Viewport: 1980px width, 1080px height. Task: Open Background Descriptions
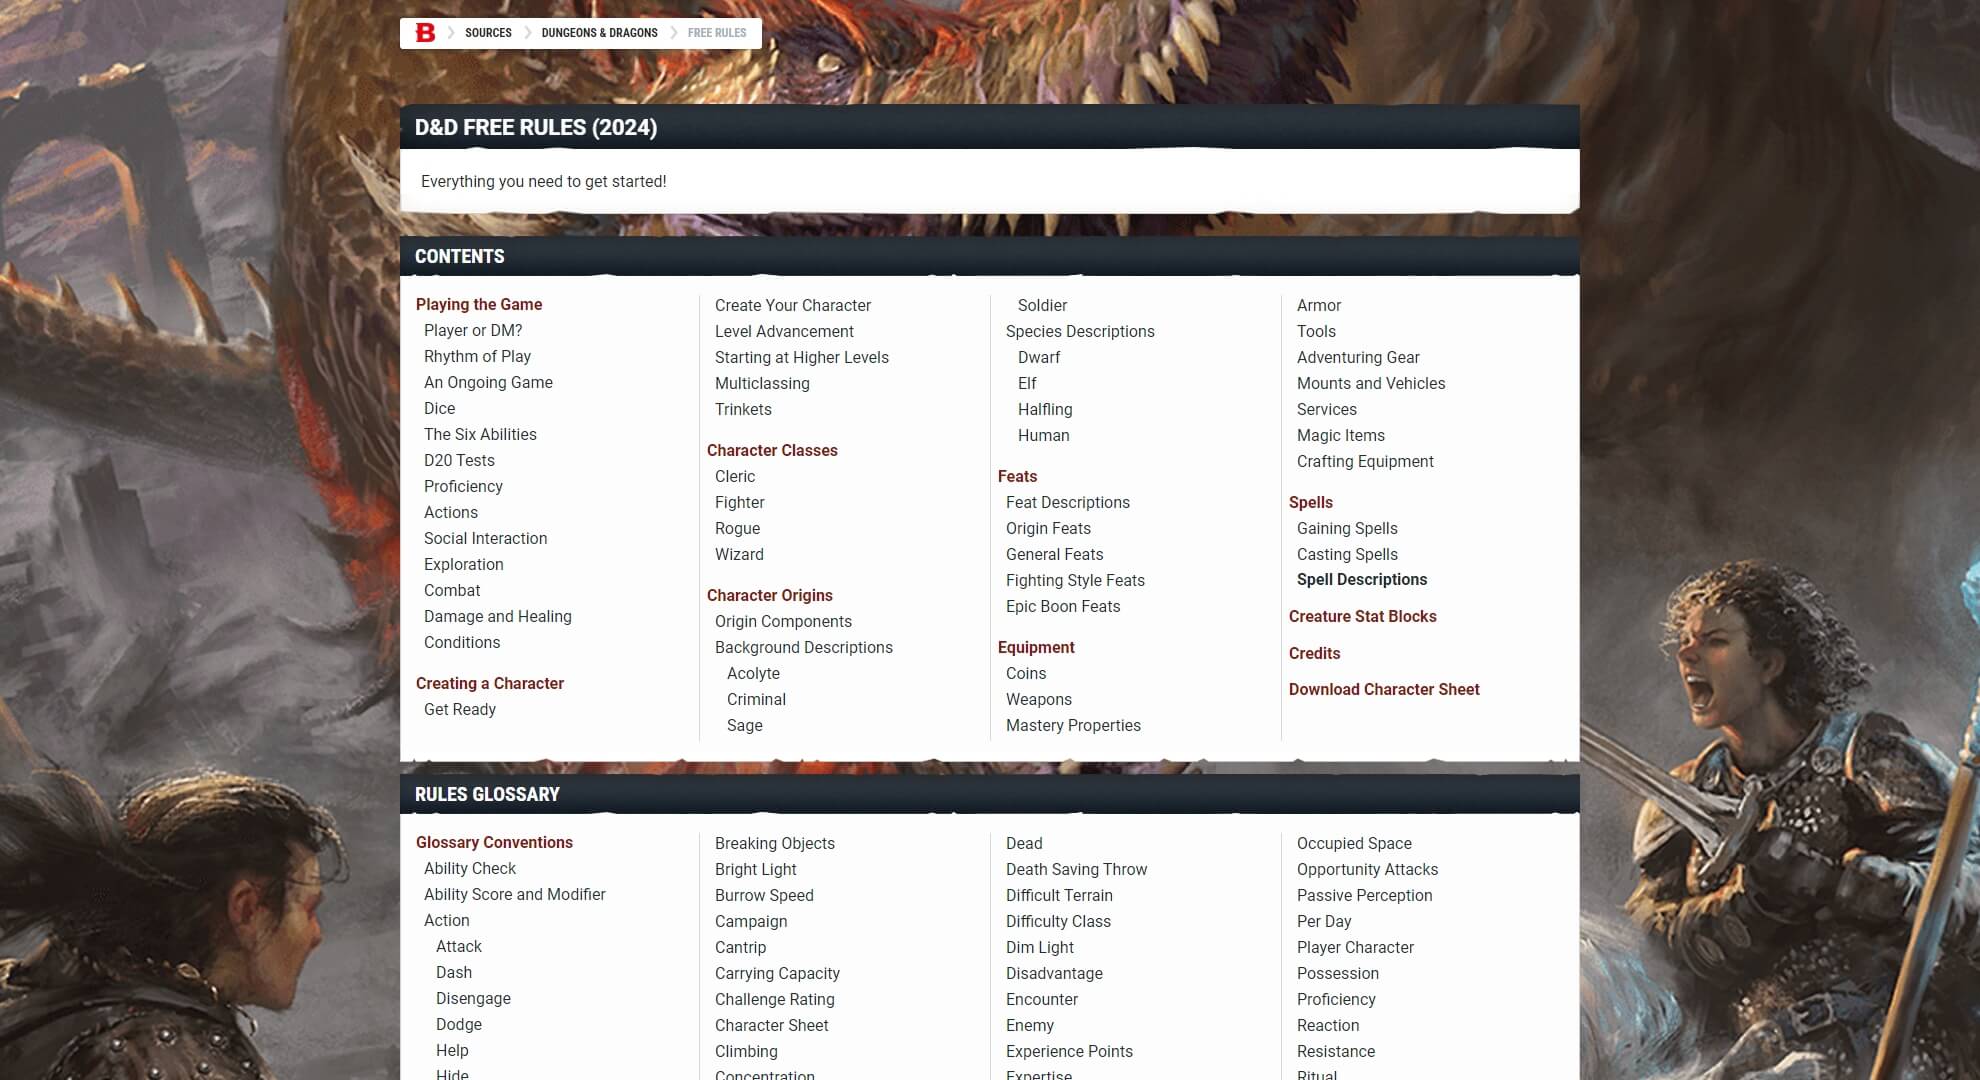click(804, 647)
